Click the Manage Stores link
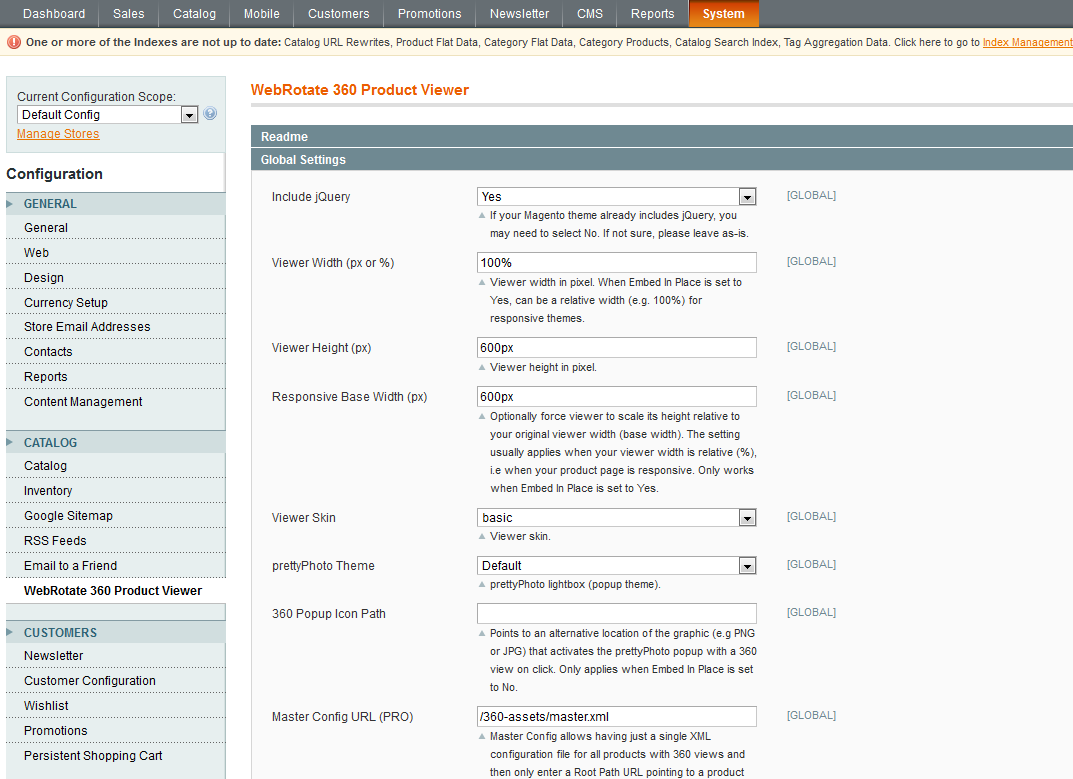 (x=58, y=134)
